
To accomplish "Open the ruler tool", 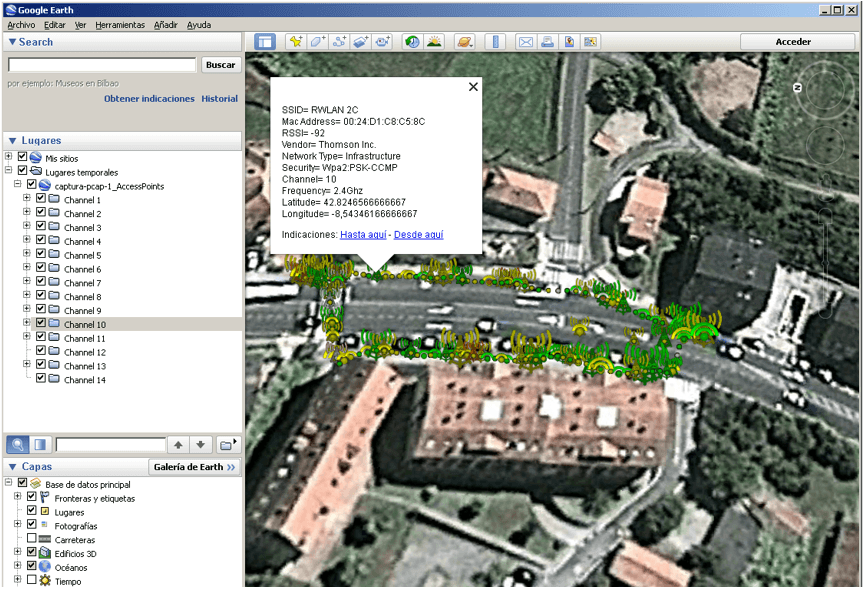I will 495,42.
